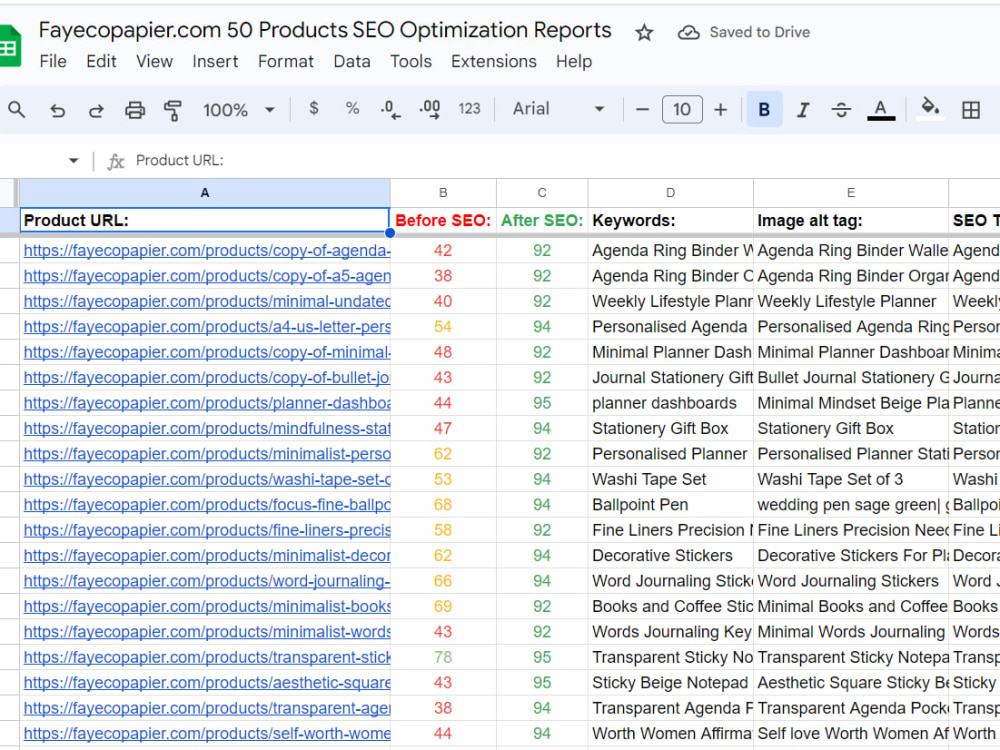Select the Ballpoint Pen keyword cell
The height and width of the screenshot is (750, 1000).
click(x=670, y=505)
